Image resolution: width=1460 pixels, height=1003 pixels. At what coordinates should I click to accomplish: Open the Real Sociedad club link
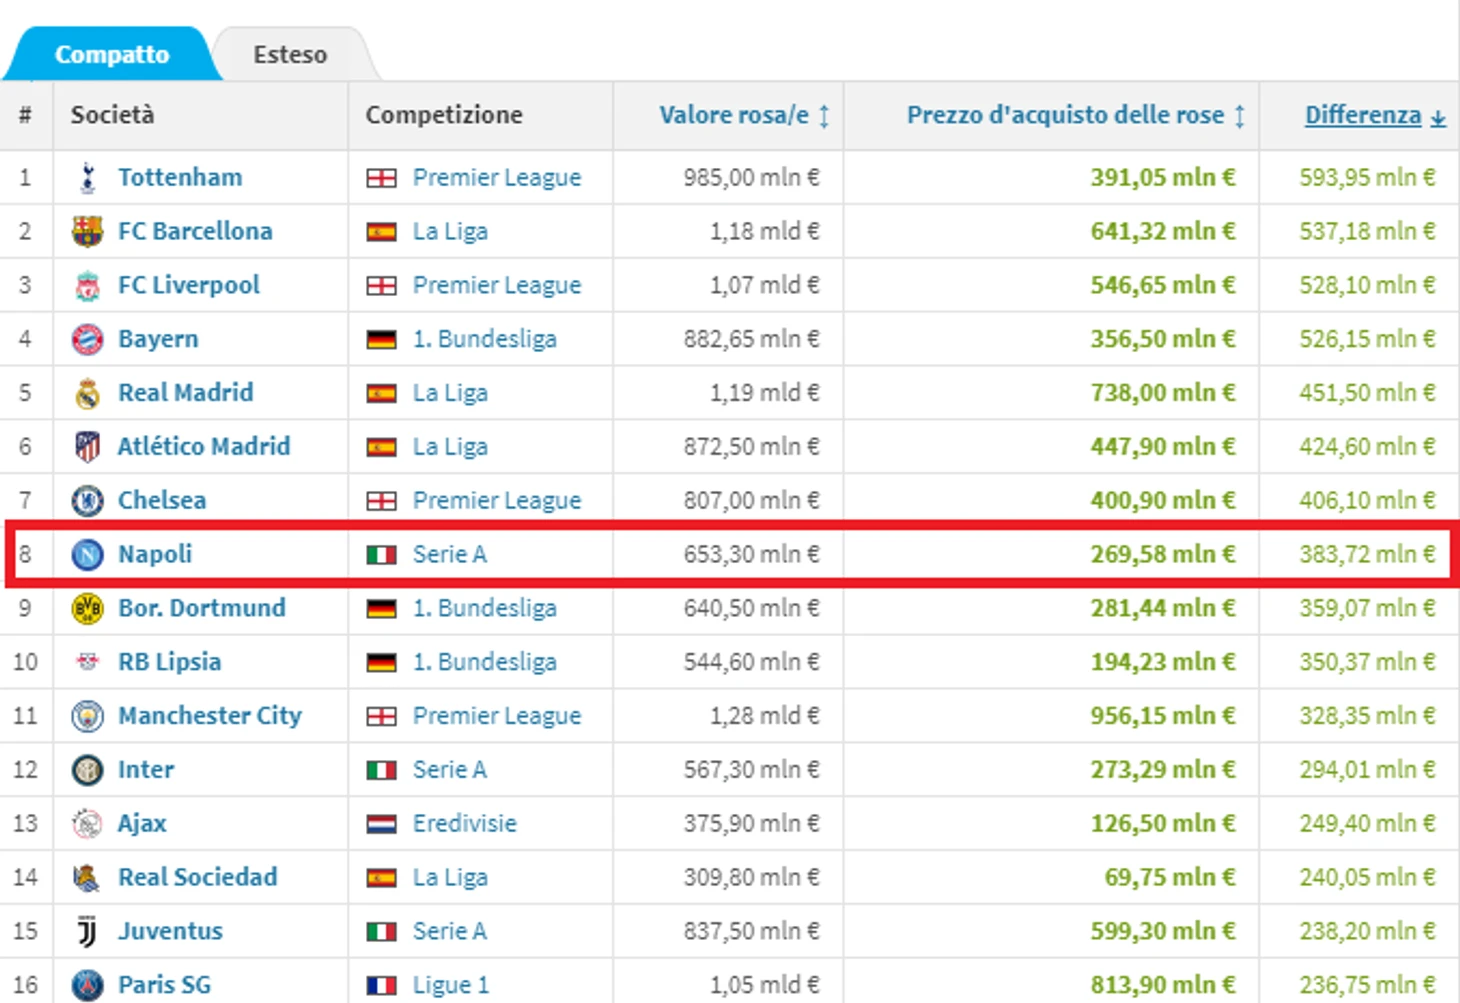tap(198, 877)
